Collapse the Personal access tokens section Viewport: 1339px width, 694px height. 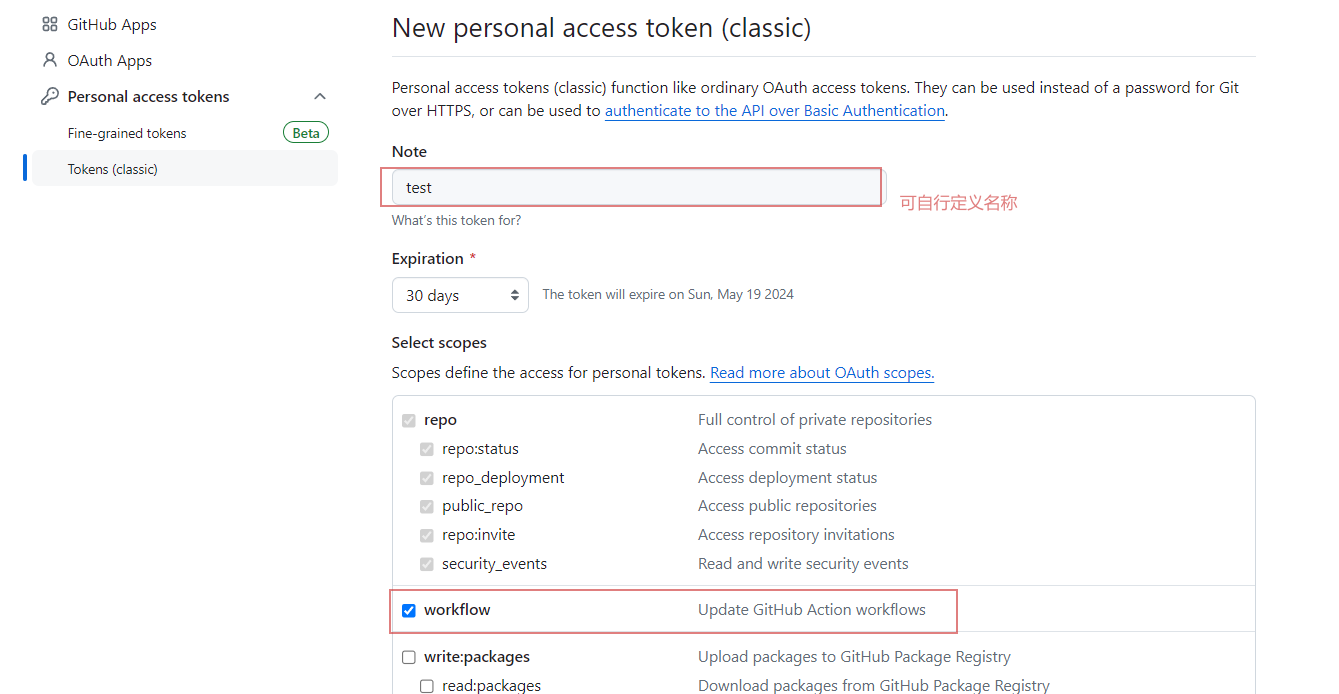[320, 96]
